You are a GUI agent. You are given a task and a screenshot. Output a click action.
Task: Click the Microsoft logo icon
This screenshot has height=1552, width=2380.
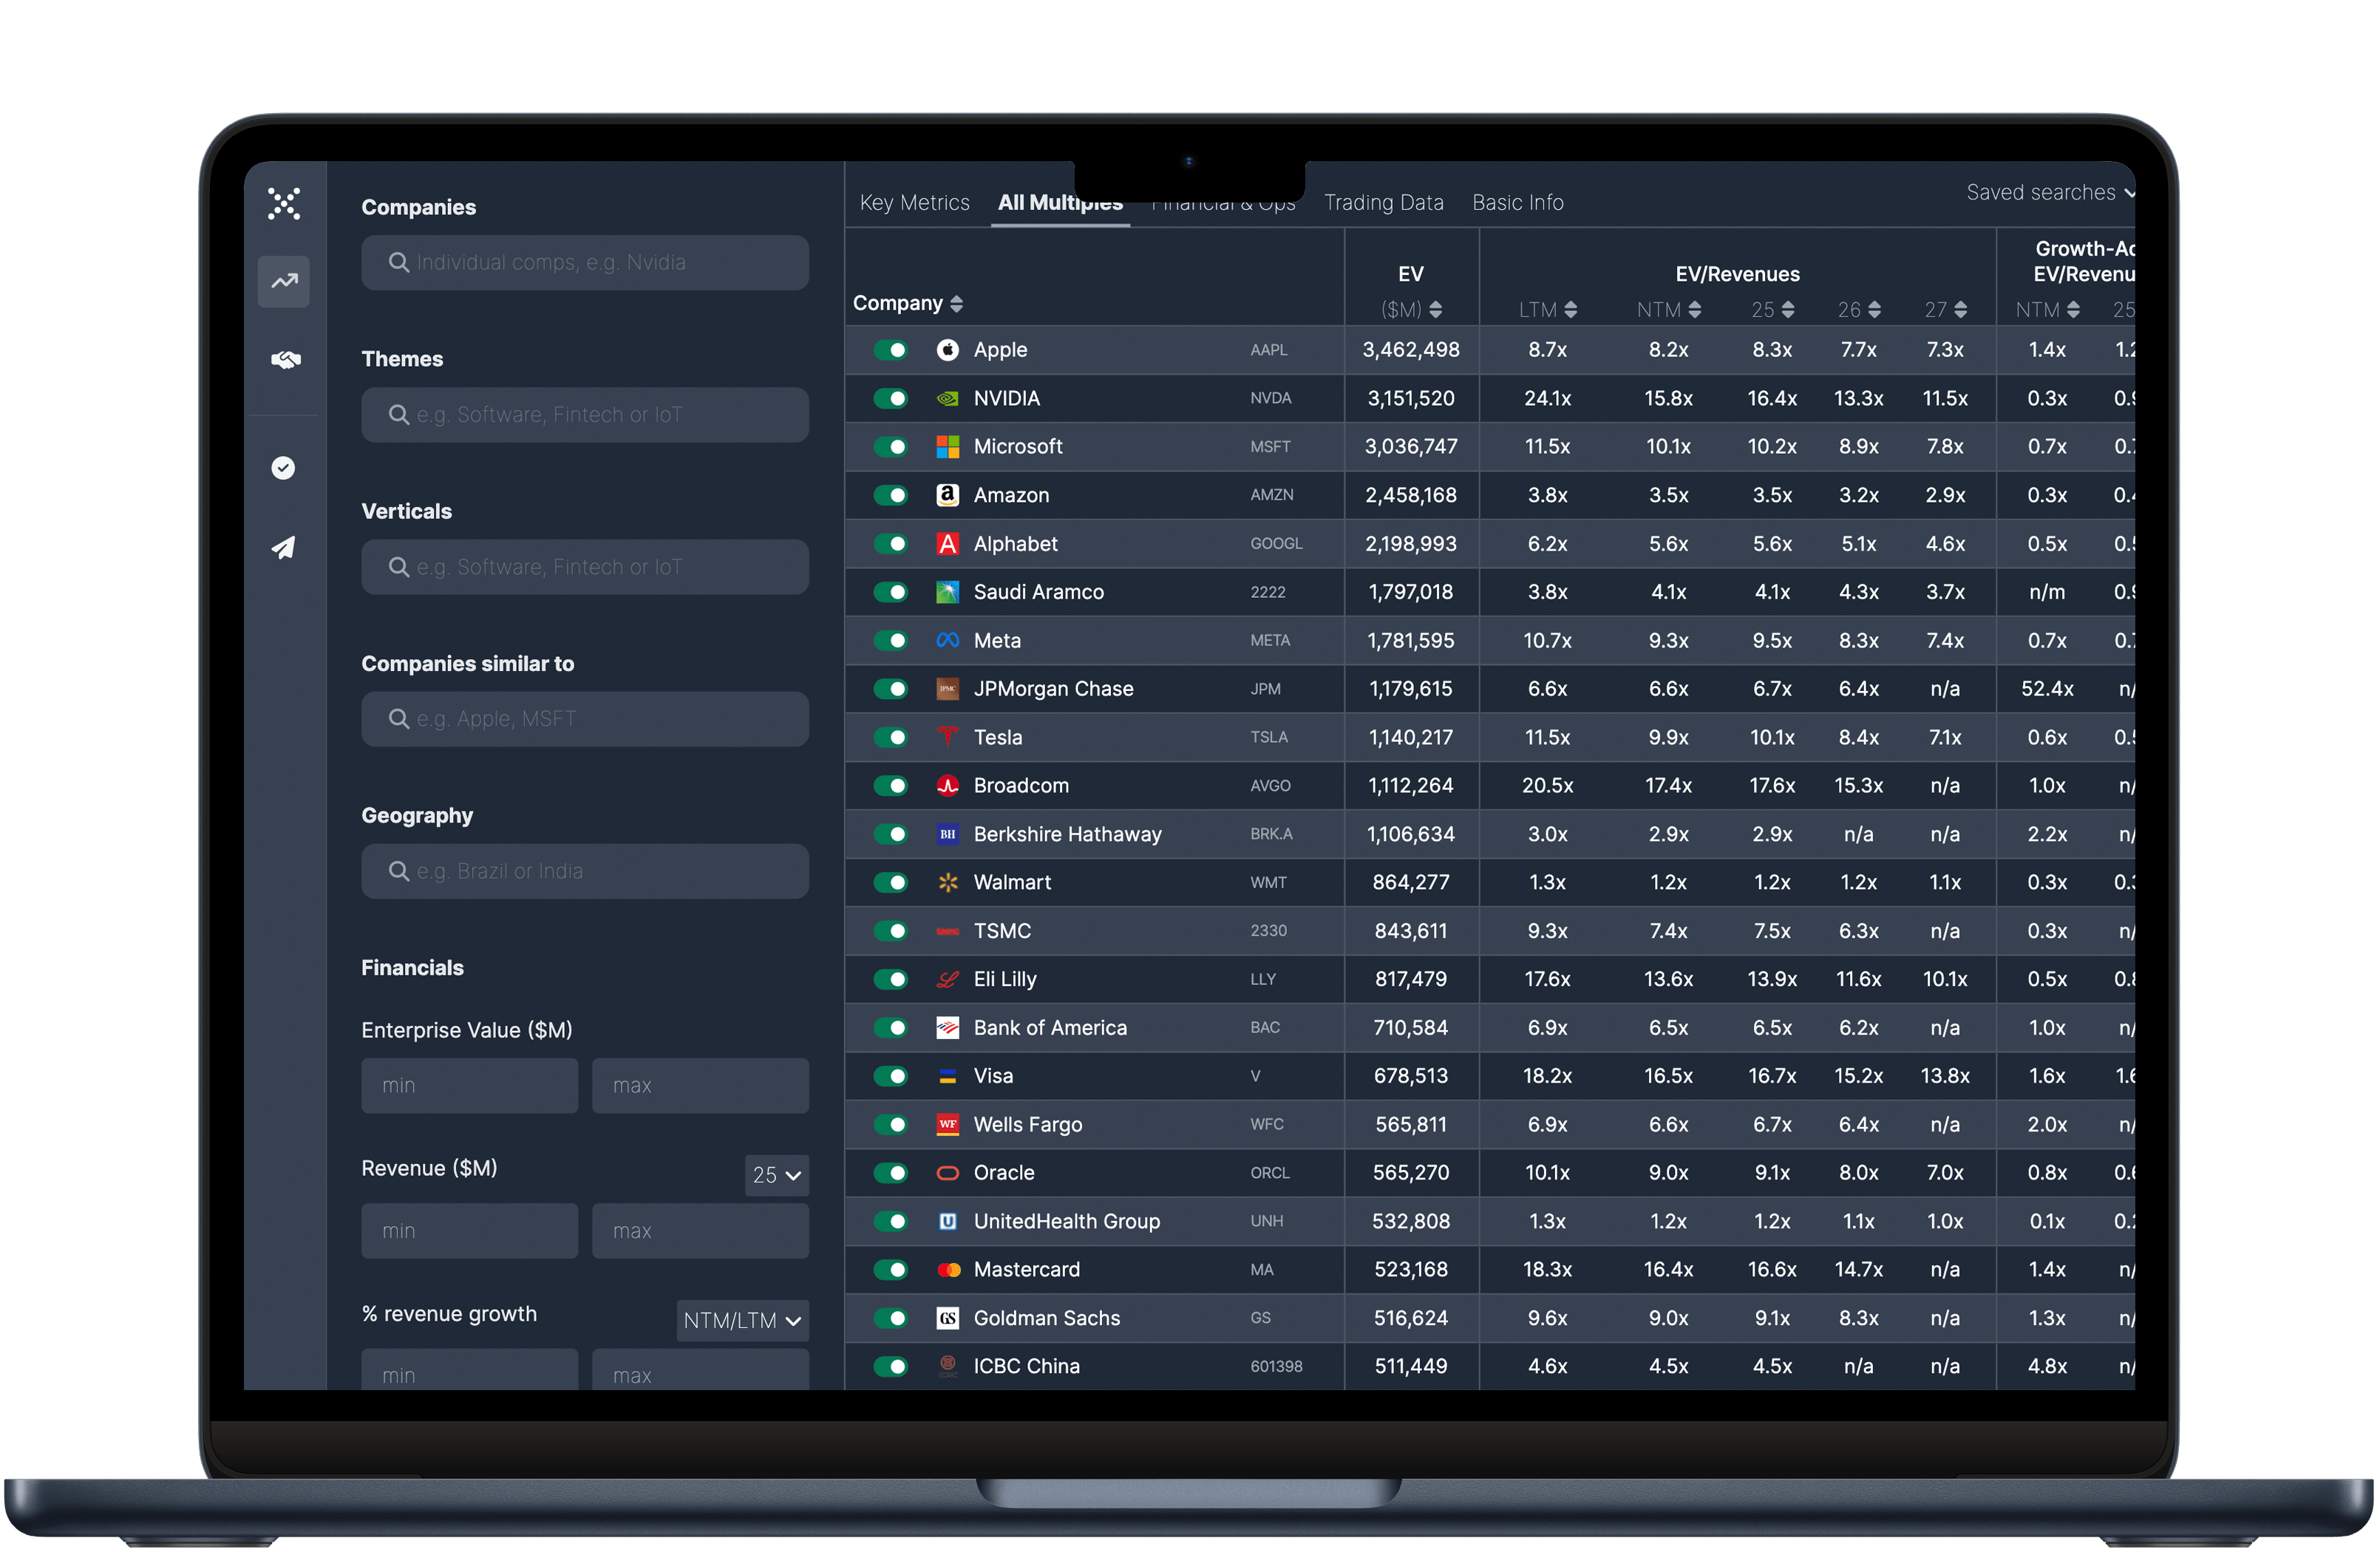click(x=947, y=446)
